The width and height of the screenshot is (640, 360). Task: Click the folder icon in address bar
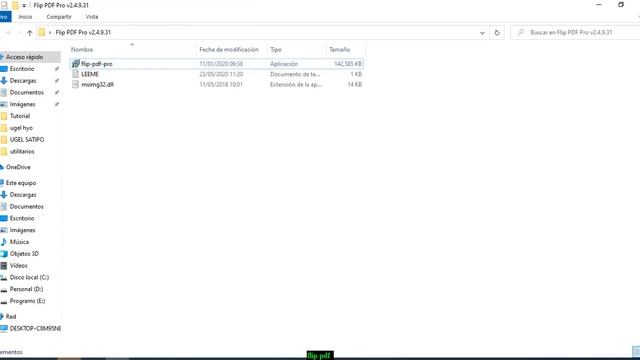42,33
